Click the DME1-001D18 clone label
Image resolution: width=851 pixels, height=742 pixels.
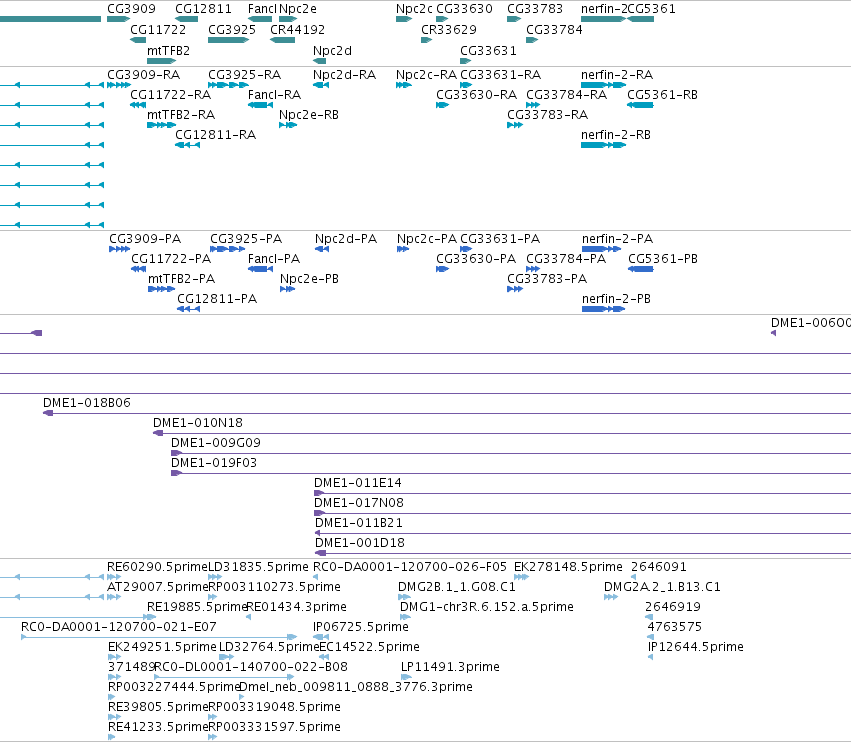pyautogui.click(x=360, y=543)
